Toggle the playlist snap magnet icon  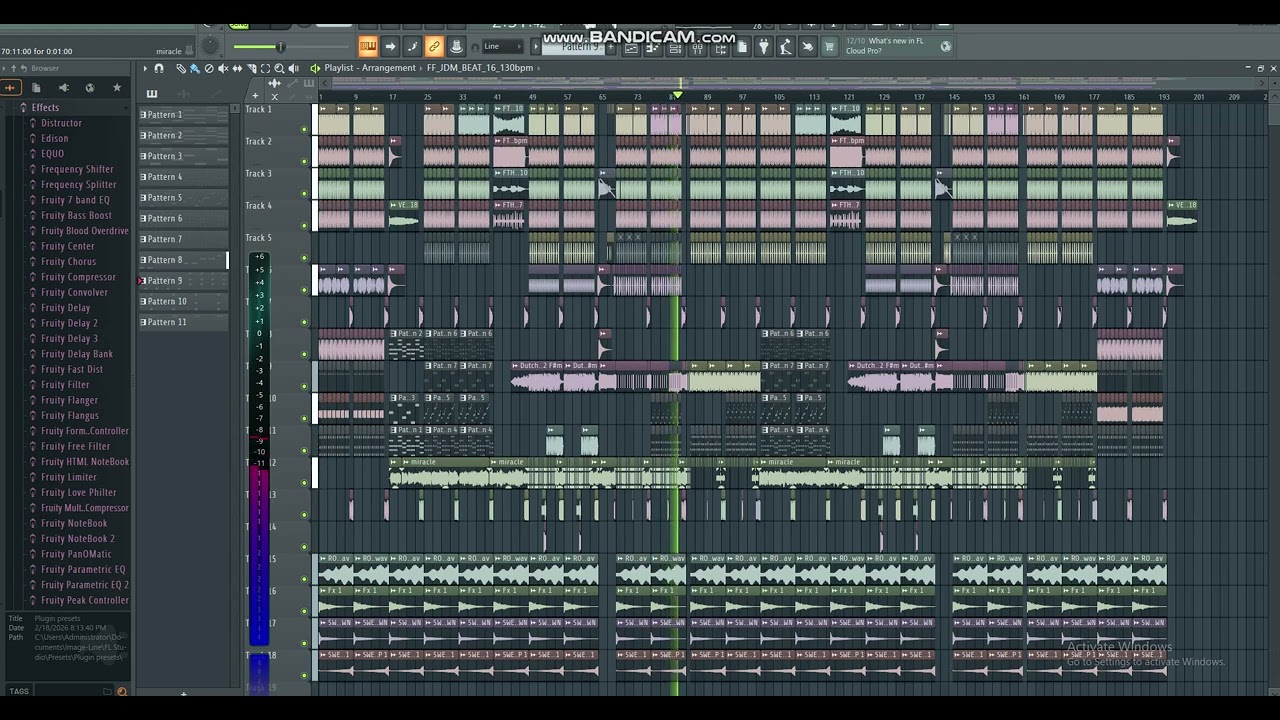click(159, 68)
